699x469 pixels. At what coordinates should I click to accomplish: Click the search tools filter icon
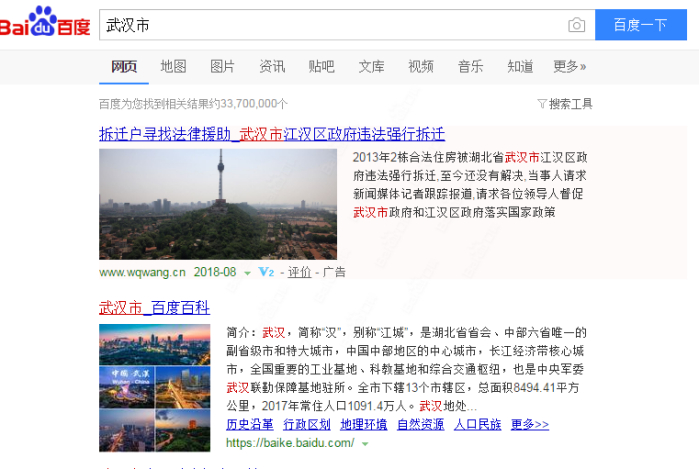(x=542, y=104)
